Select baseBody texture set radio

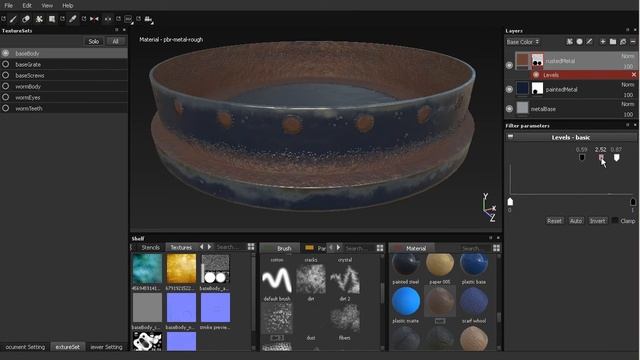5,53
